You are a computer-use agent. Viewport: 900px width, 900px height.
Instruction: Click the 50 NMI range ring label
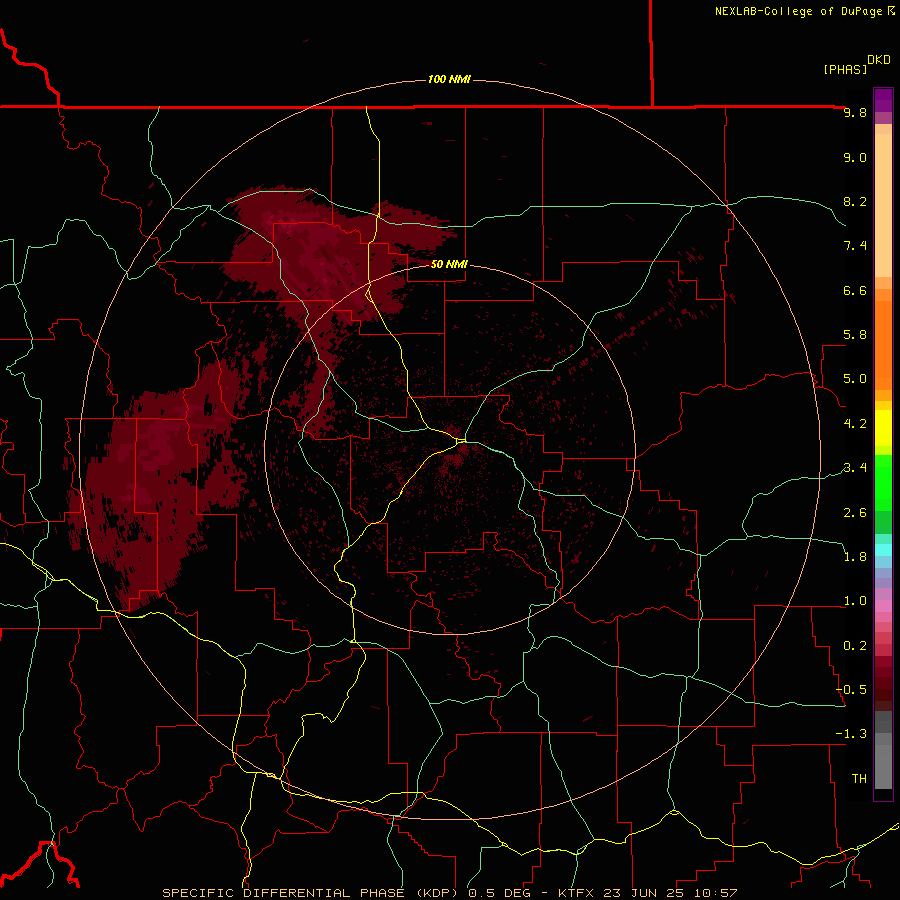(x=449, y=264)
